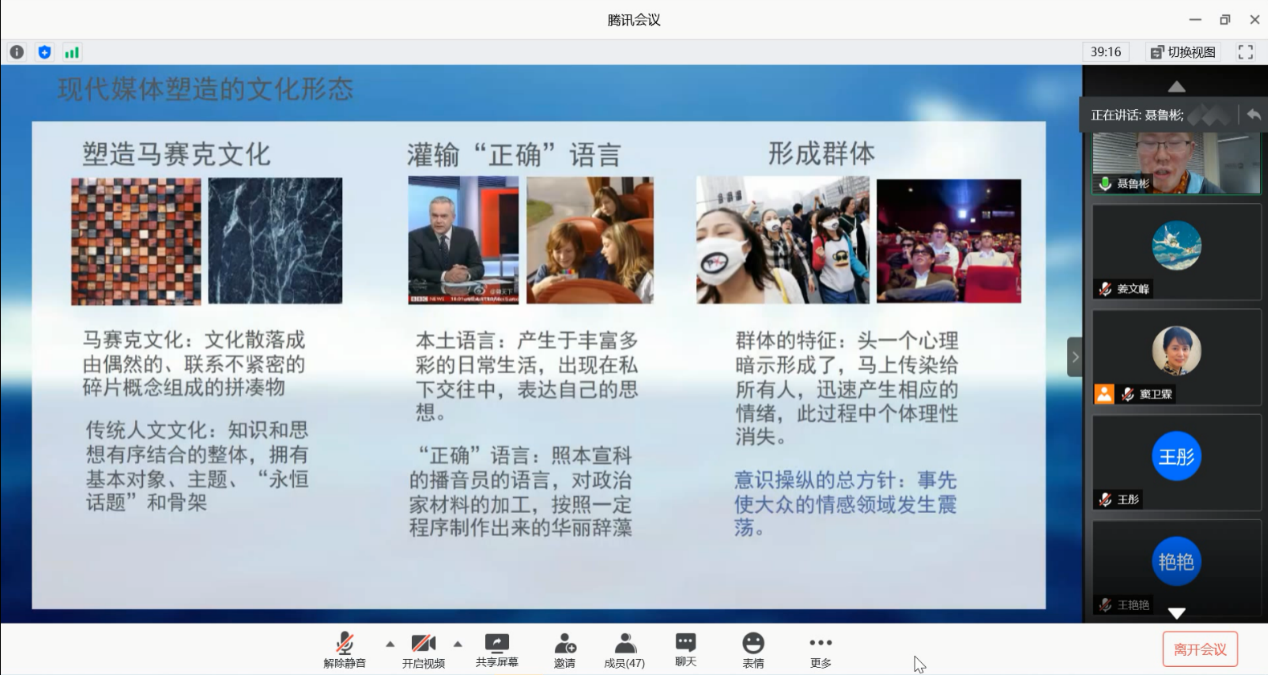
Task: Select the 王彤 participant tile
Action: [1176, 462]
